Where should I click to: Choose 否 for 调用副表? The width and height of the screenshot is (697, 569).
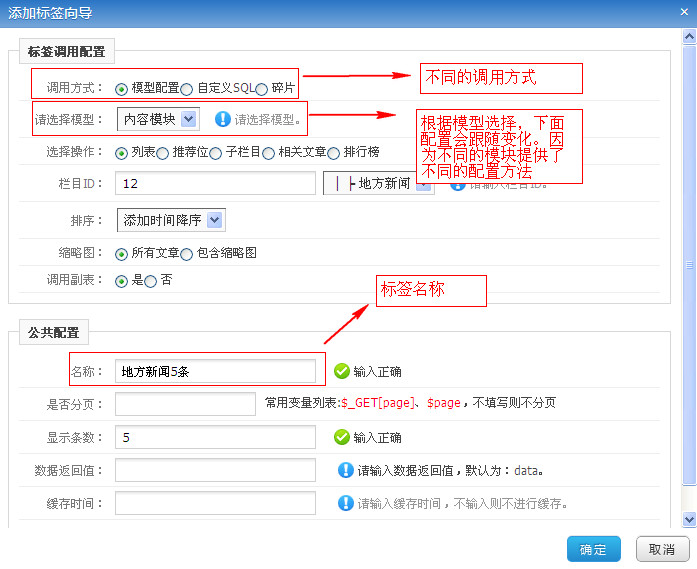pos(151,281)
